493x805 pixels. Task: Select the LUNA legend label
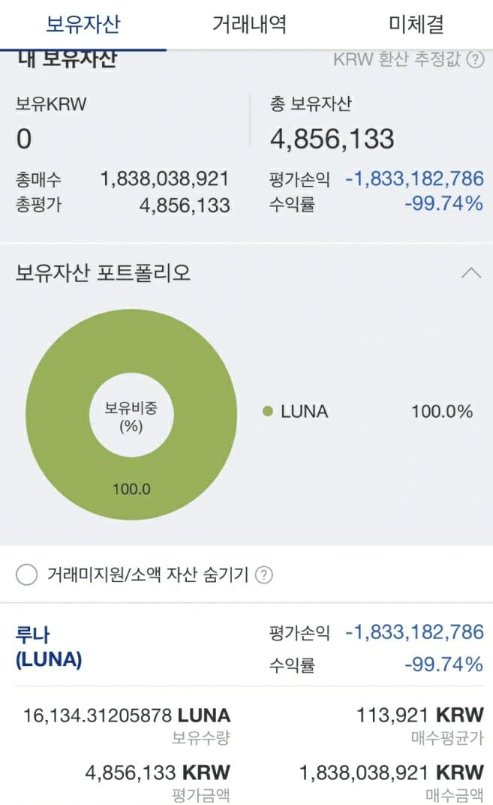tap(304, 411)
